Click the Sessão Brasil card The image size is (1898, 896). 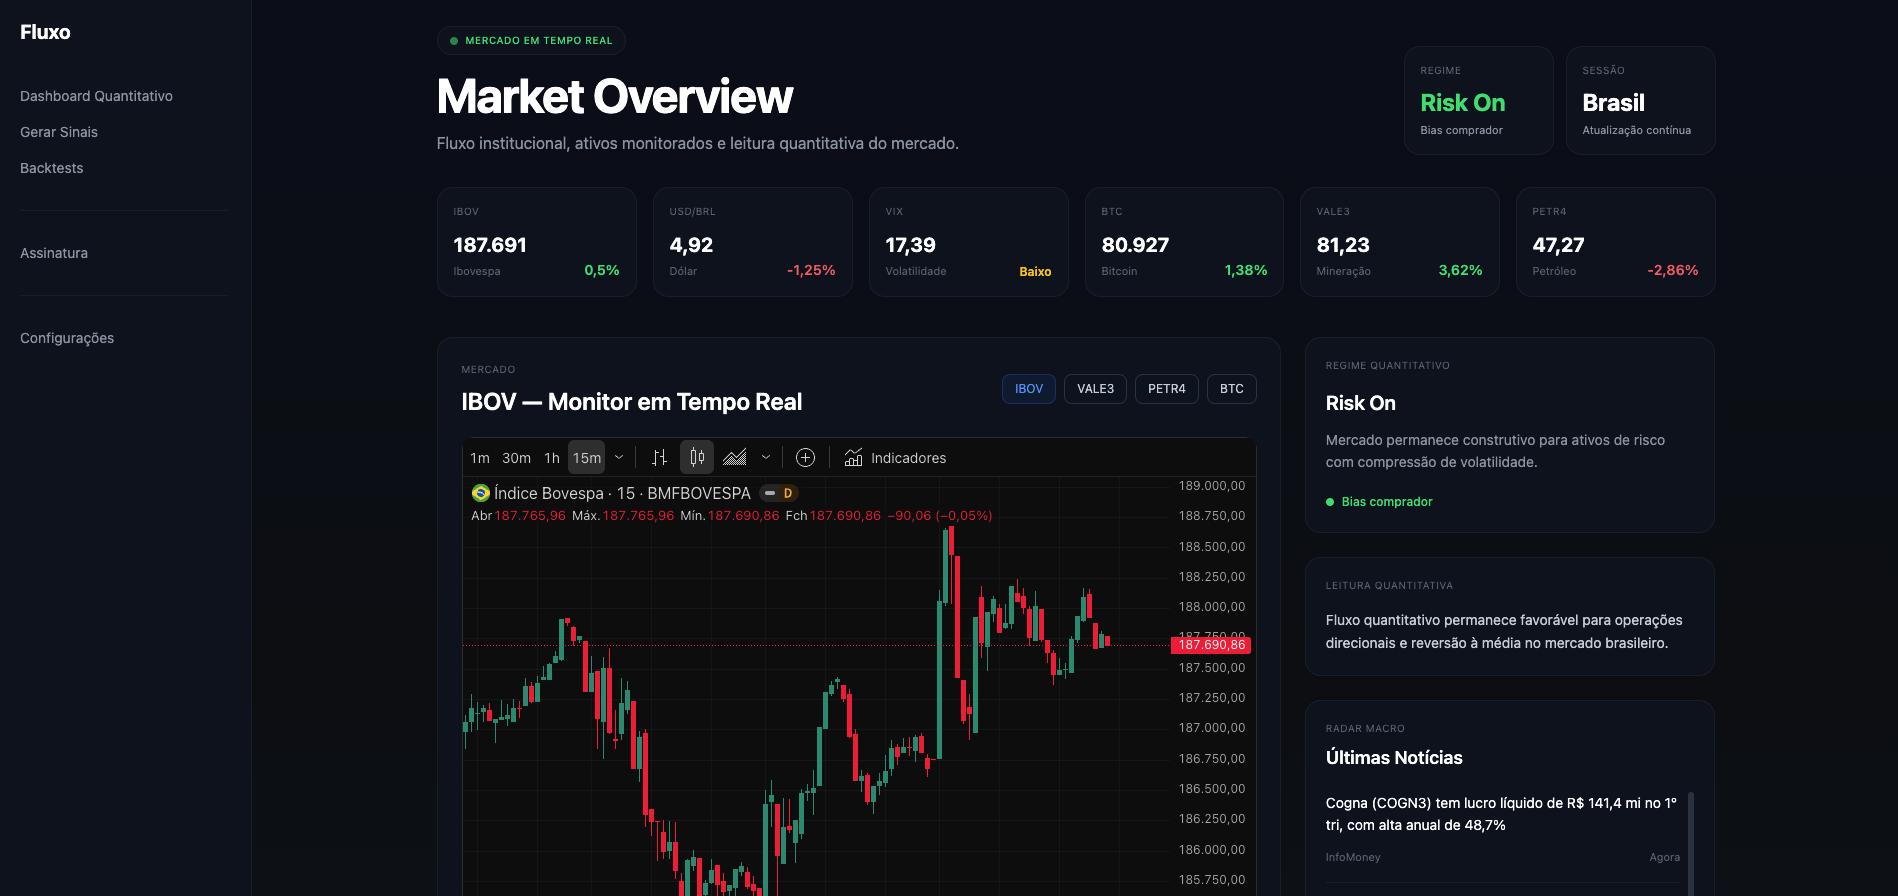[x=1641, y=100]
